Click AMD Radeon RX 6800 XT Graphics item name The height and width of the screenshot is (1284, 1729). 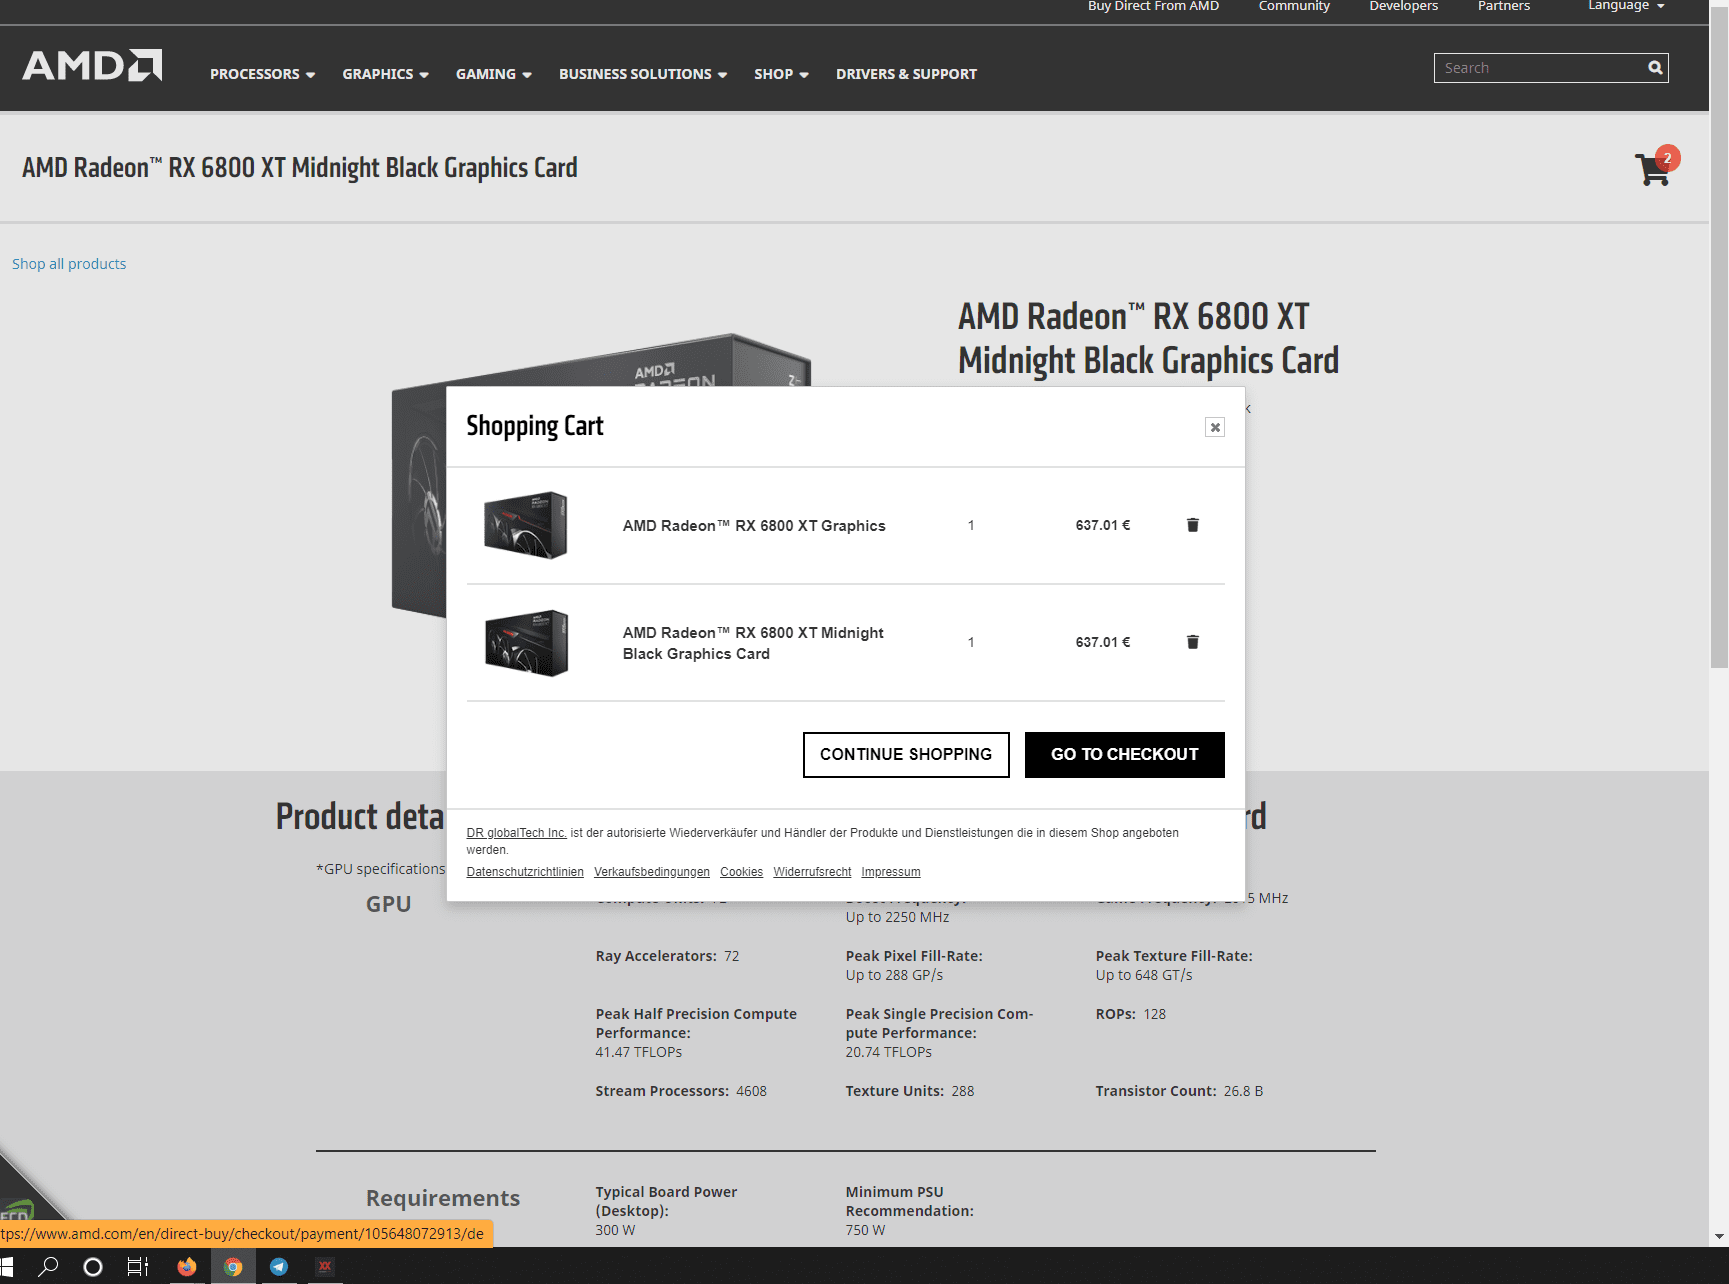point(754,526)
